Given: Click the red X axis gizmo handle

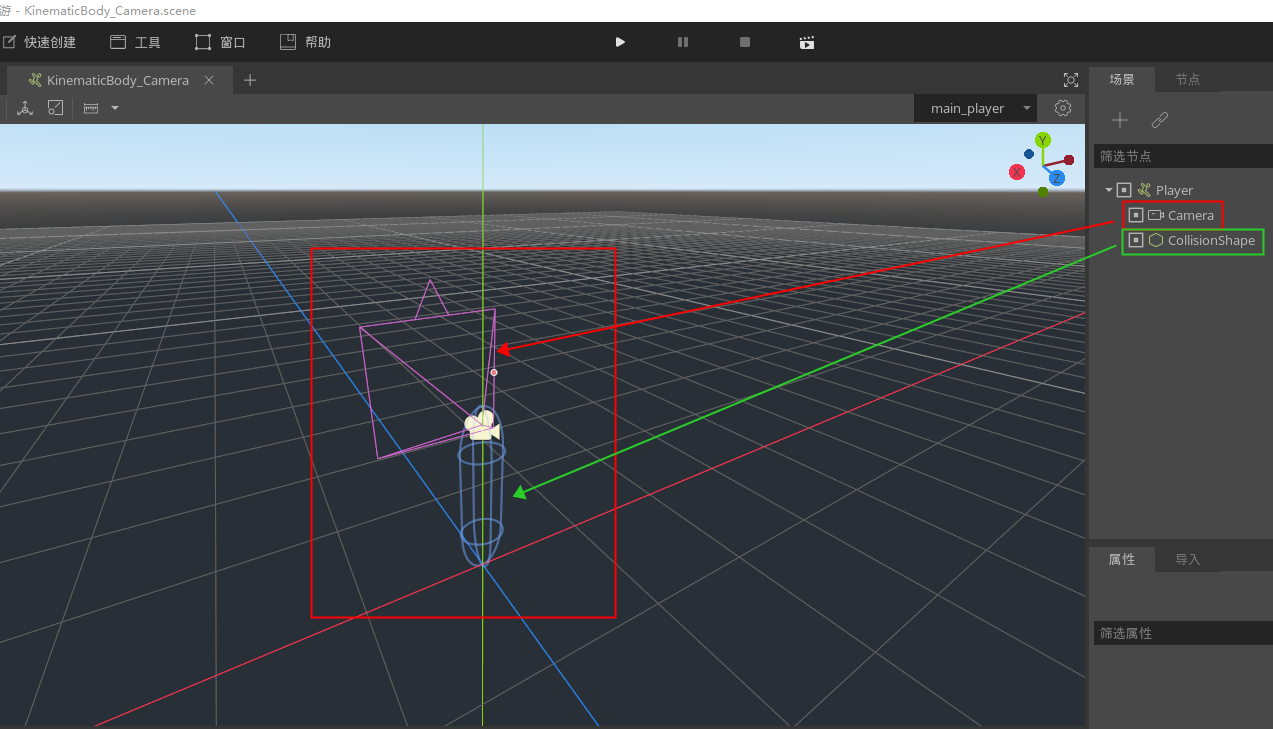Looking at the screenshot, I should [1017, 172].
